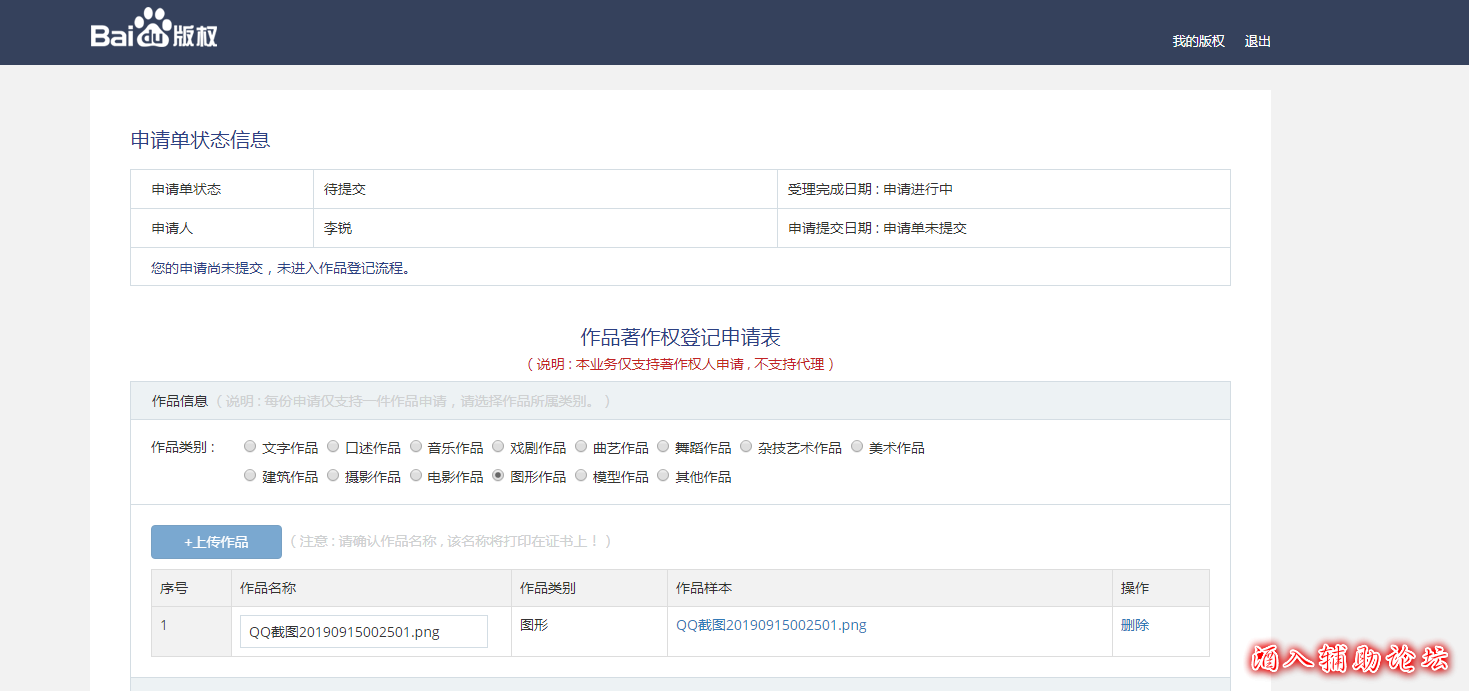The width and height of the screenshot is (1469, 691).
Task: Pick the 美术作品 category option
Action: [857, 447]
